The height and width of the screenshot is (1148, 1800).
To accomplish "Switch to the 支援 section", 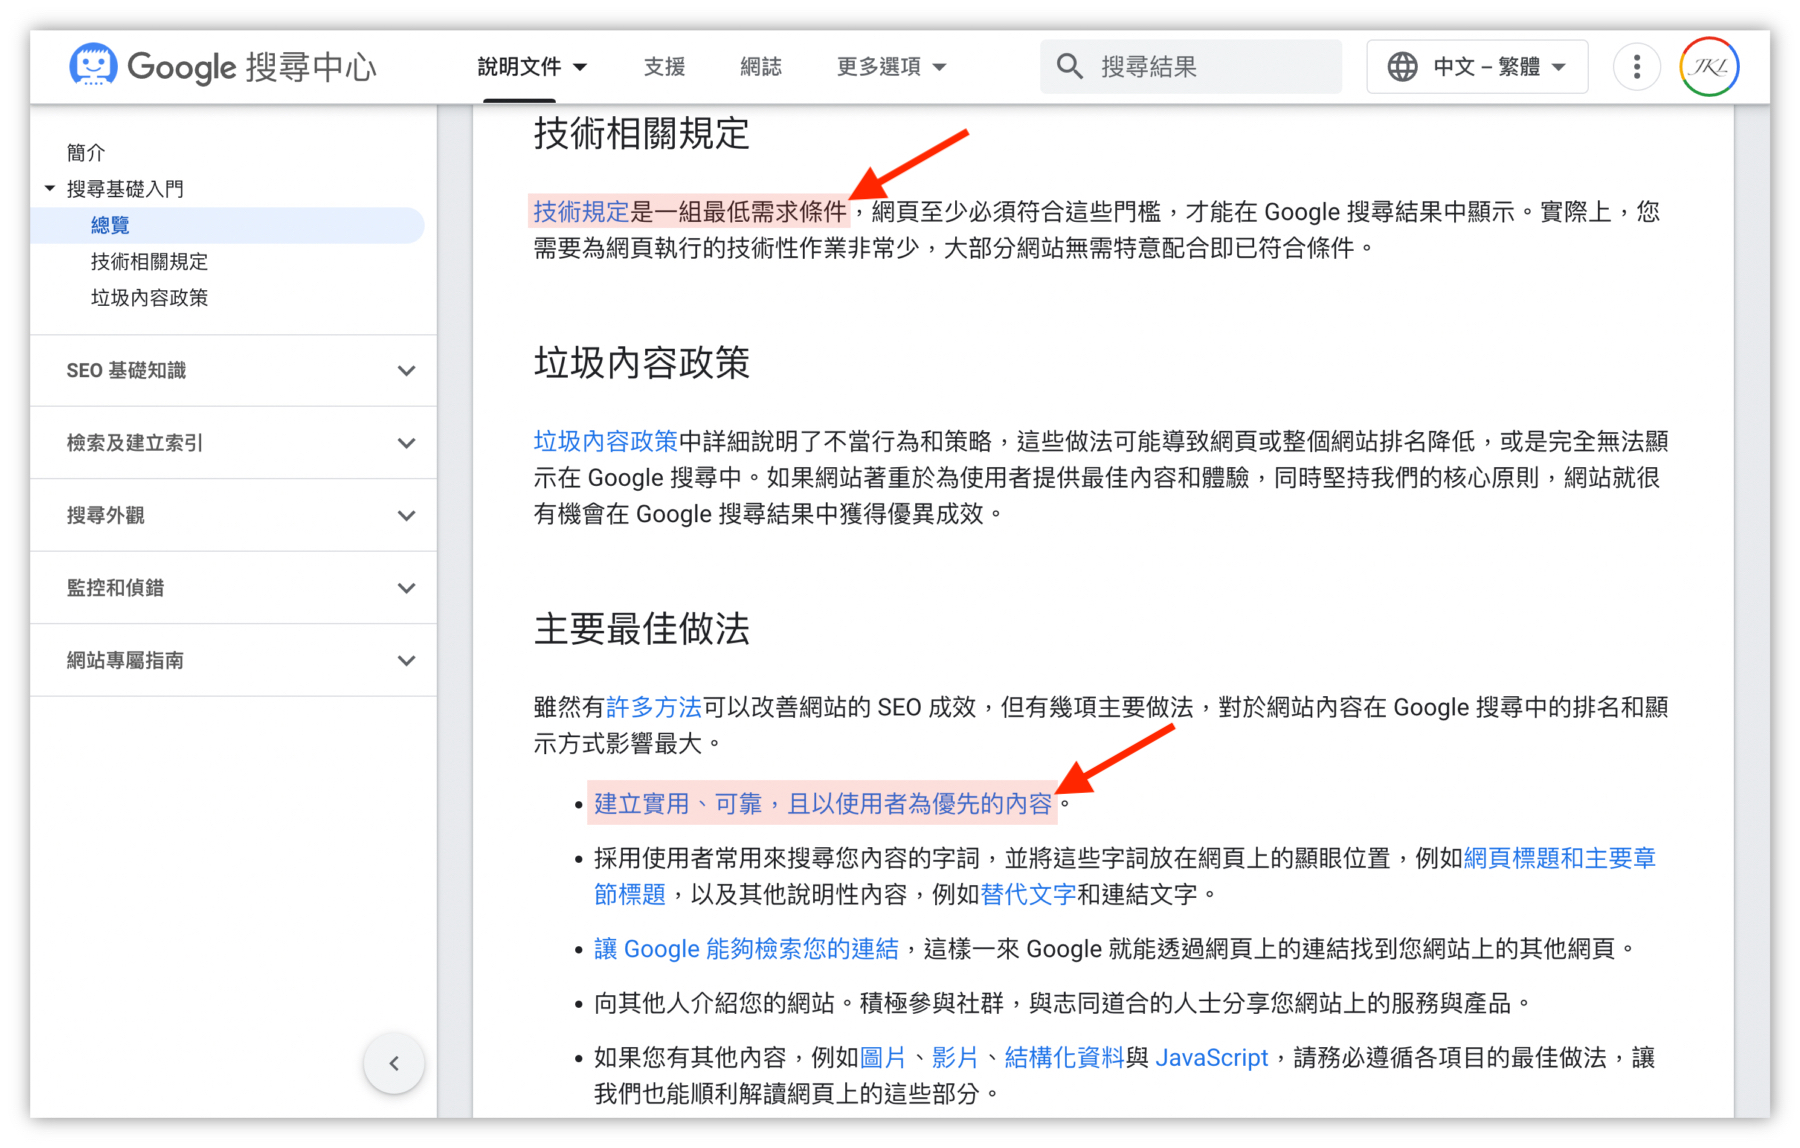I will point(663,66).
